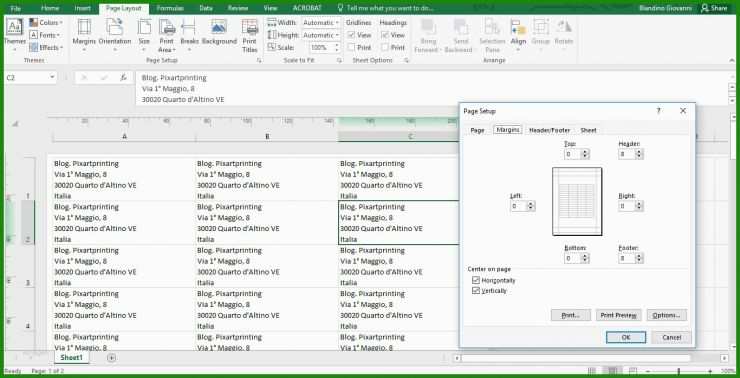Screen dimensions: 740x378
Task: Switch to Normal view icon
Action: pyautogui.click(x=591, y=371)
